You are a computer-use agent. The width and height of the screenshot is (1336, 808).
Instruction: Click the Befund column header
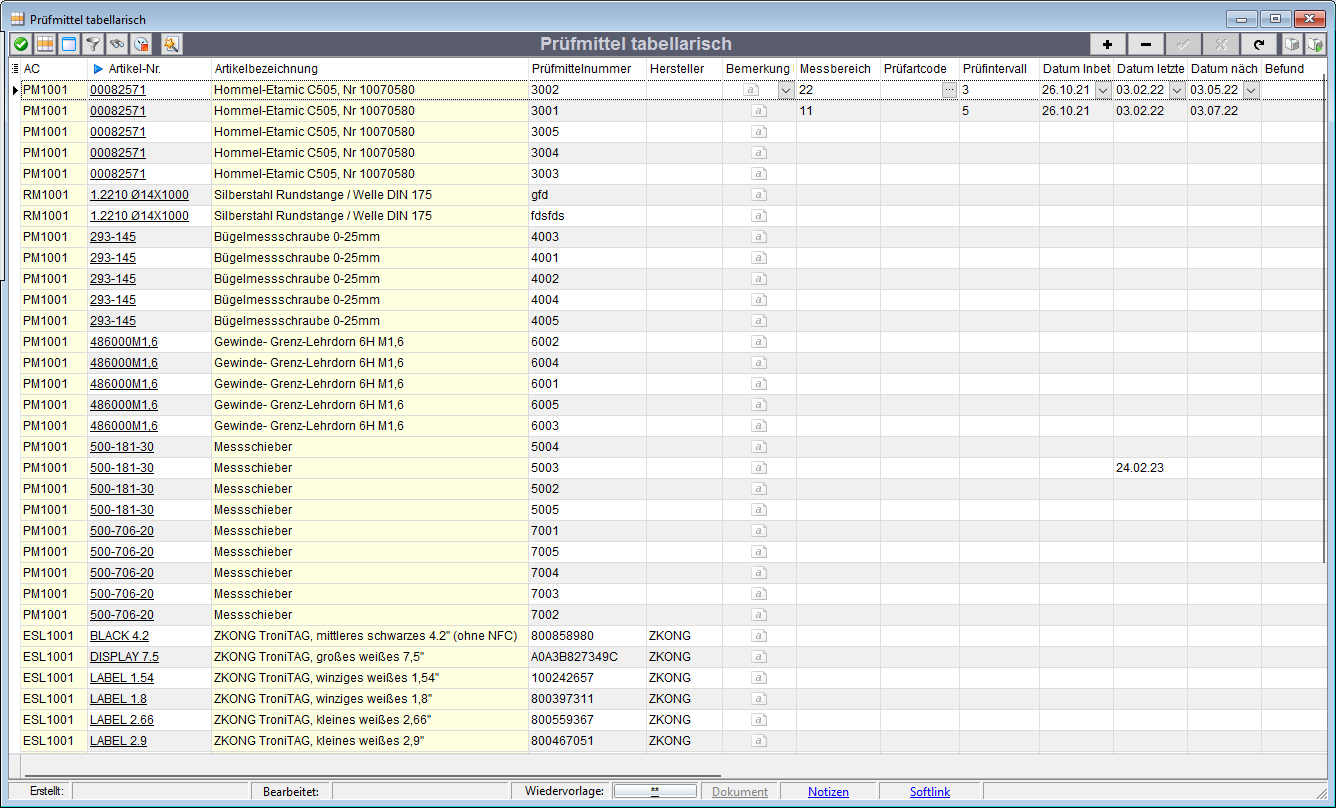(1293, 68)
